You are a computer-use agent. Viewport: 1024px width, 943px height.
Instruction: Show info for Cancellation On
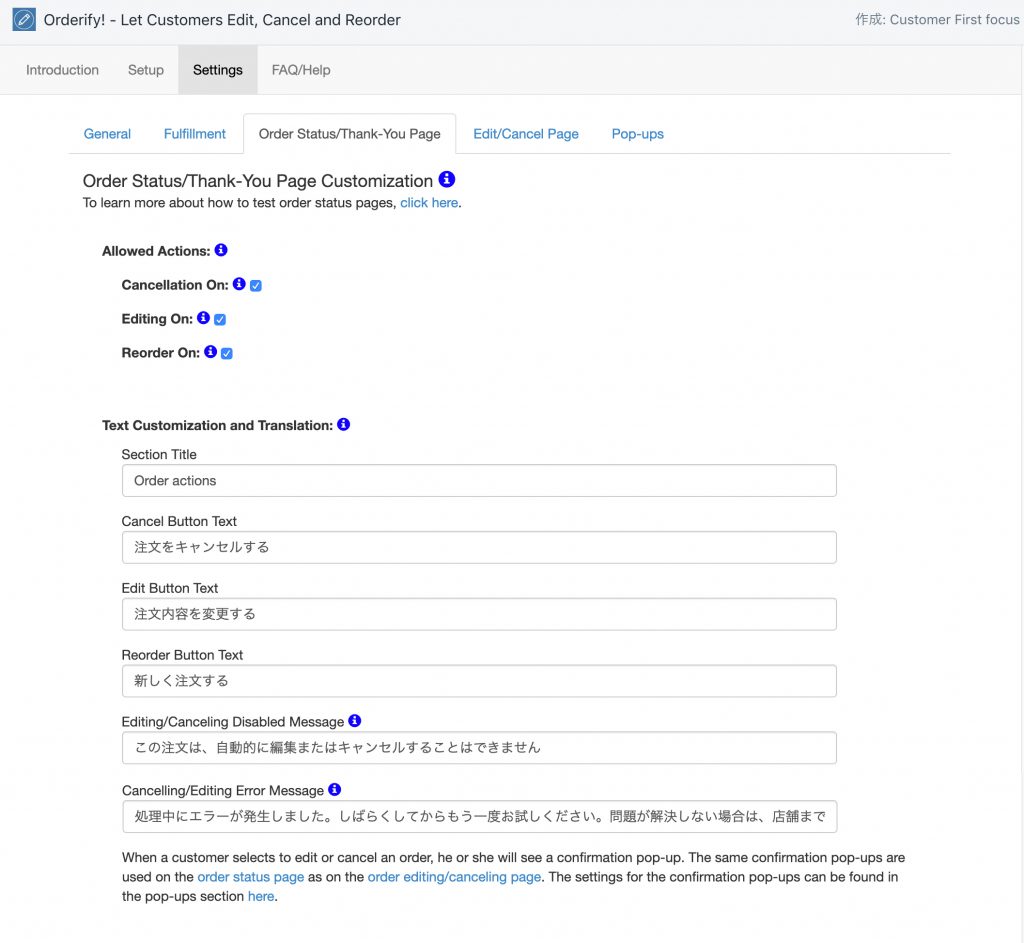pos(239,283)
